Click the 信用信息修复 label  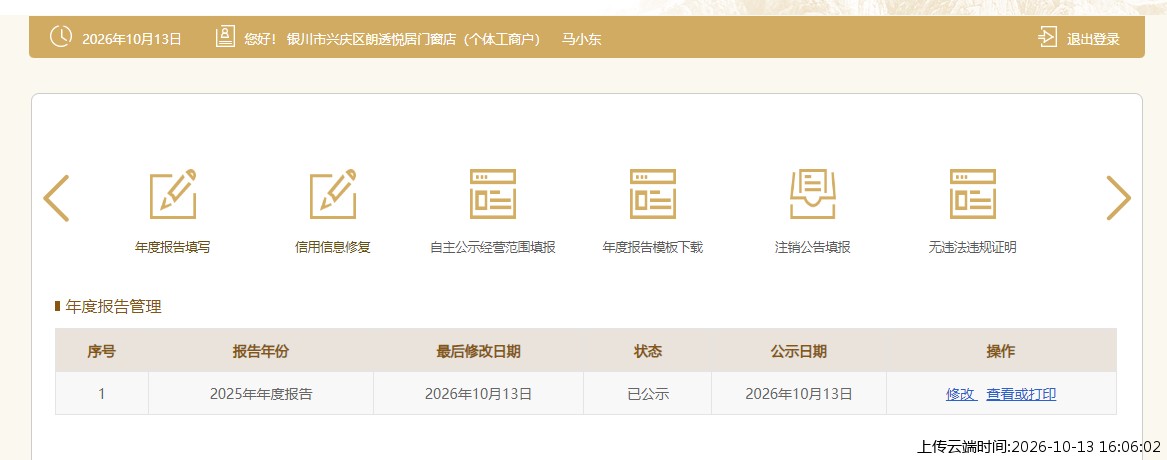pyautogui.click(x=333, y=247)
